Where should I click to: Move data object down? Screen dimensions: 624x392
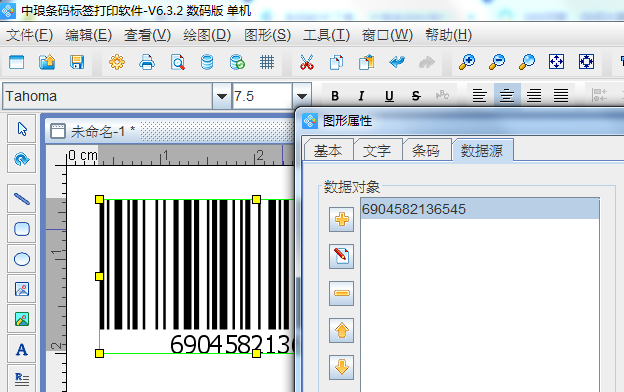(341, 367)
